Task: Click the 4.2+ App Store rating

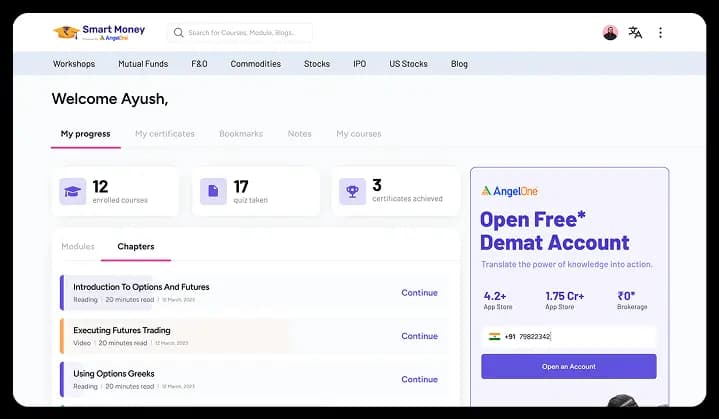Action: click(x=498, y=300)
